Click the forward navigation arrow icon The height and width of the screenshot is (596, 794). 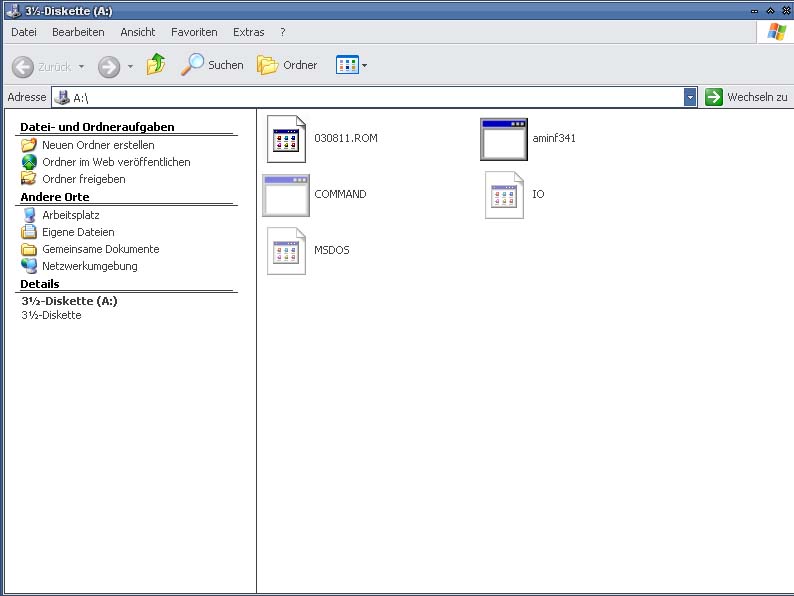pos(109,67)
